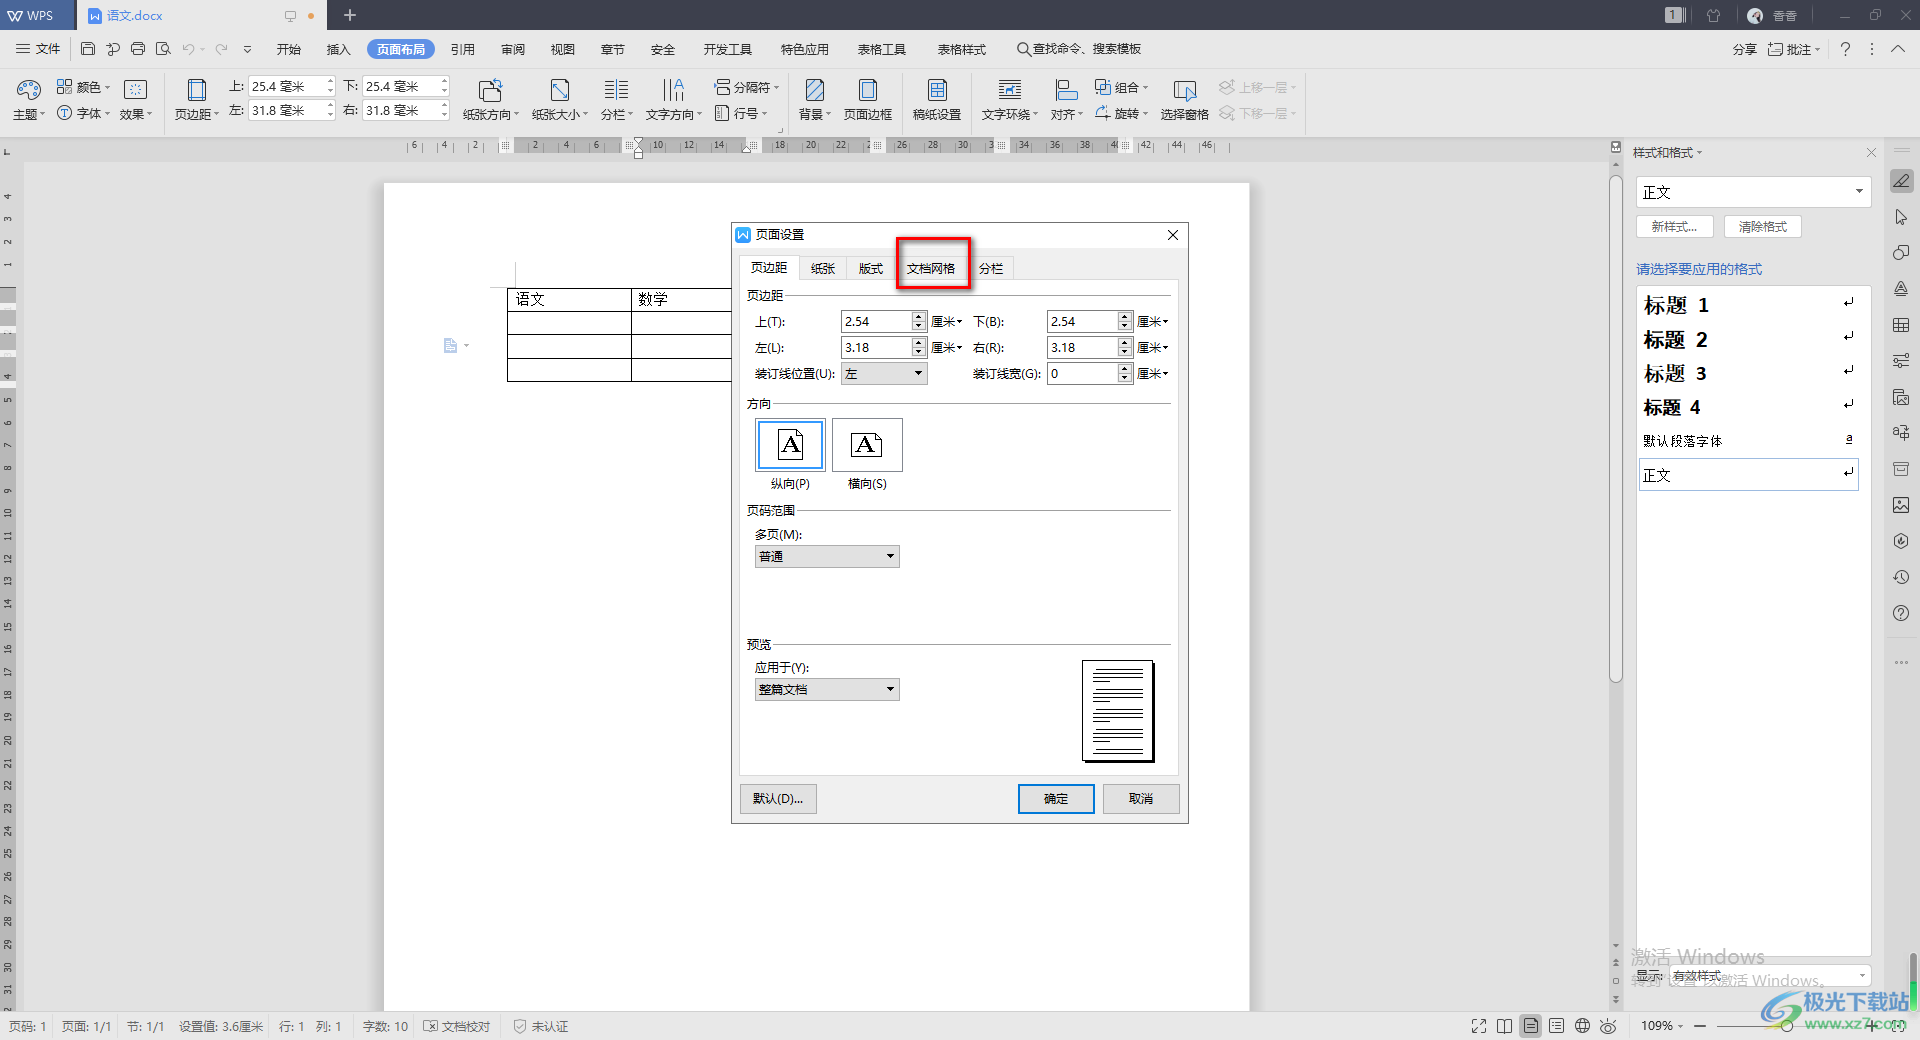Select 纵向 portrait orientation in dialog
Screen dimensions: 1920x1040
click(x=790, y=445)
